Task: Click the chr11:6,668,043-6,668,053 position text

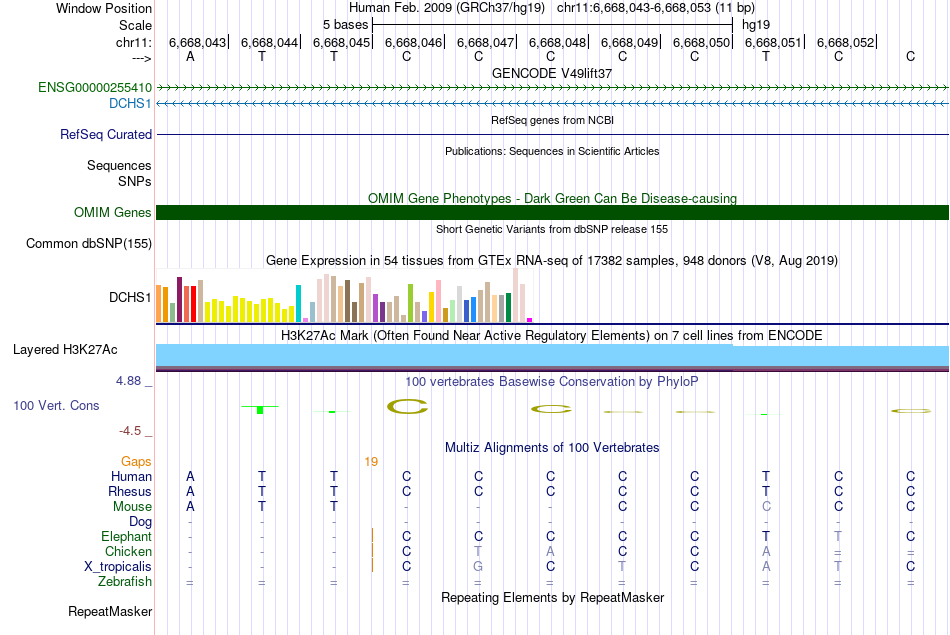Action: click(x=656, y=8)
